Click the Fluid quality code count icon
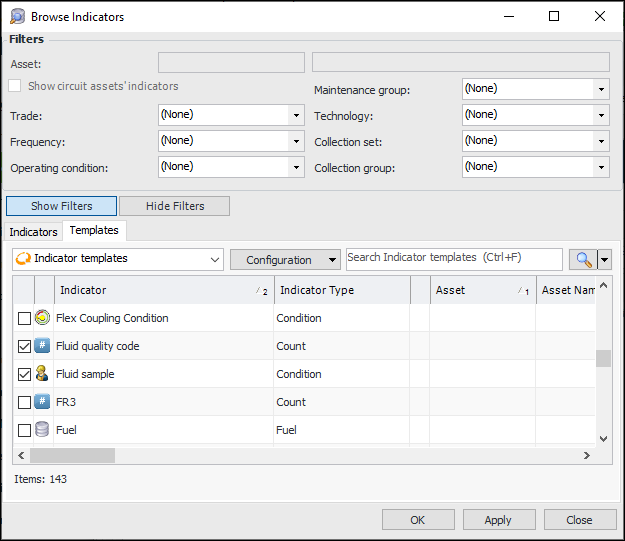The image size is (625, 541). pyautogui.click(x=42, y=346)
